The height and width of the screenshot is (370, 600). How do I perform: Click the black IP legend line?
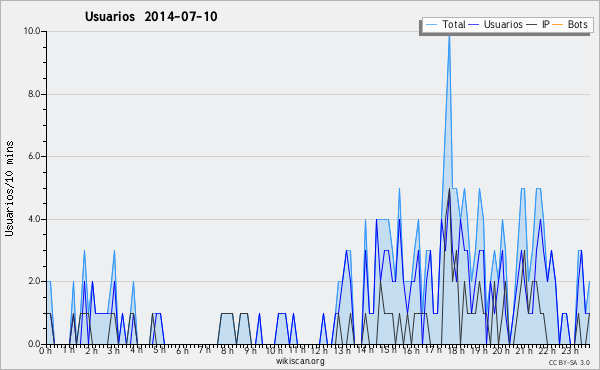(x=531, y=25)
